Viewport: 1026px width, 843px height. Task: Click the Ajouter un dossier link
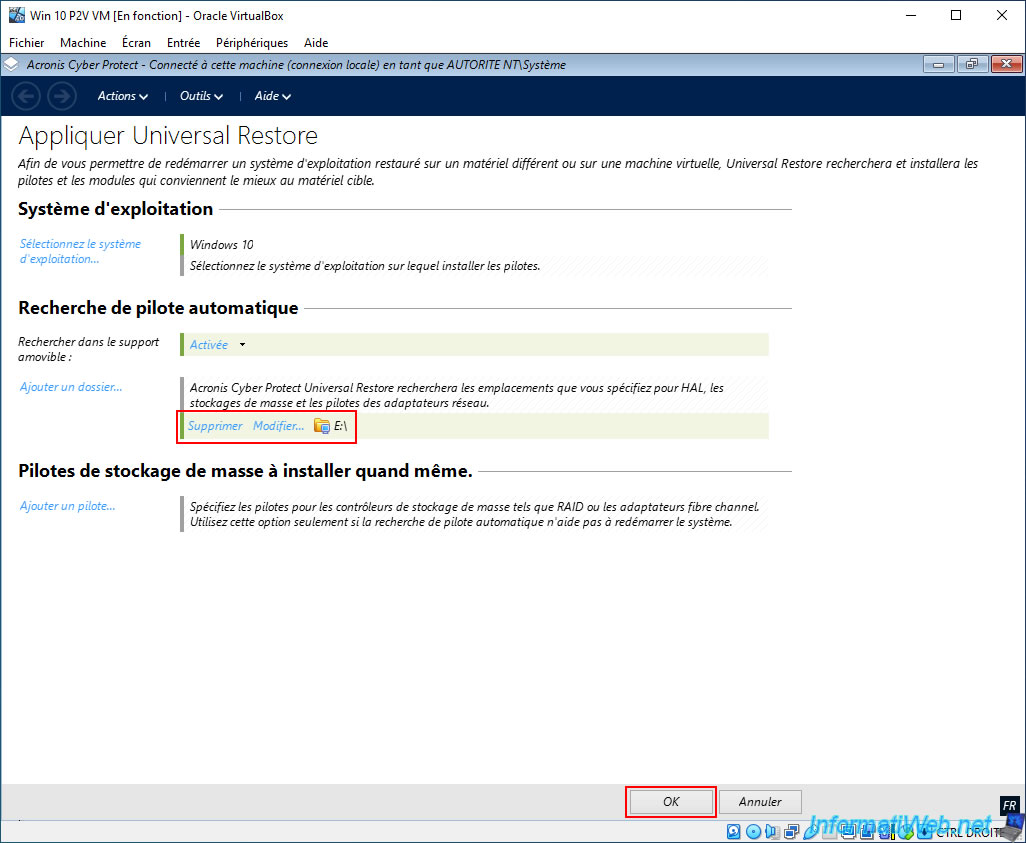(x=71, y=387)
